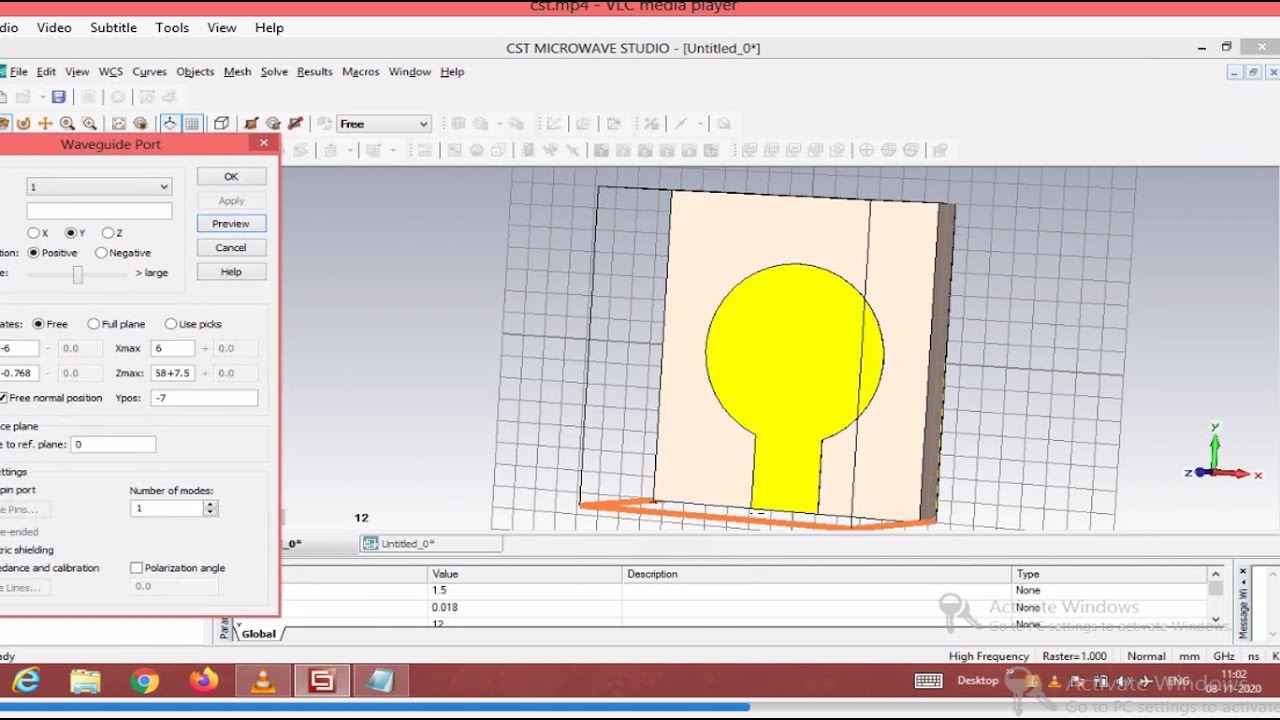The height and width of the screenshot is (720, 1280).
Task: Open the Solve menu
Action: [x=274, y=72]
